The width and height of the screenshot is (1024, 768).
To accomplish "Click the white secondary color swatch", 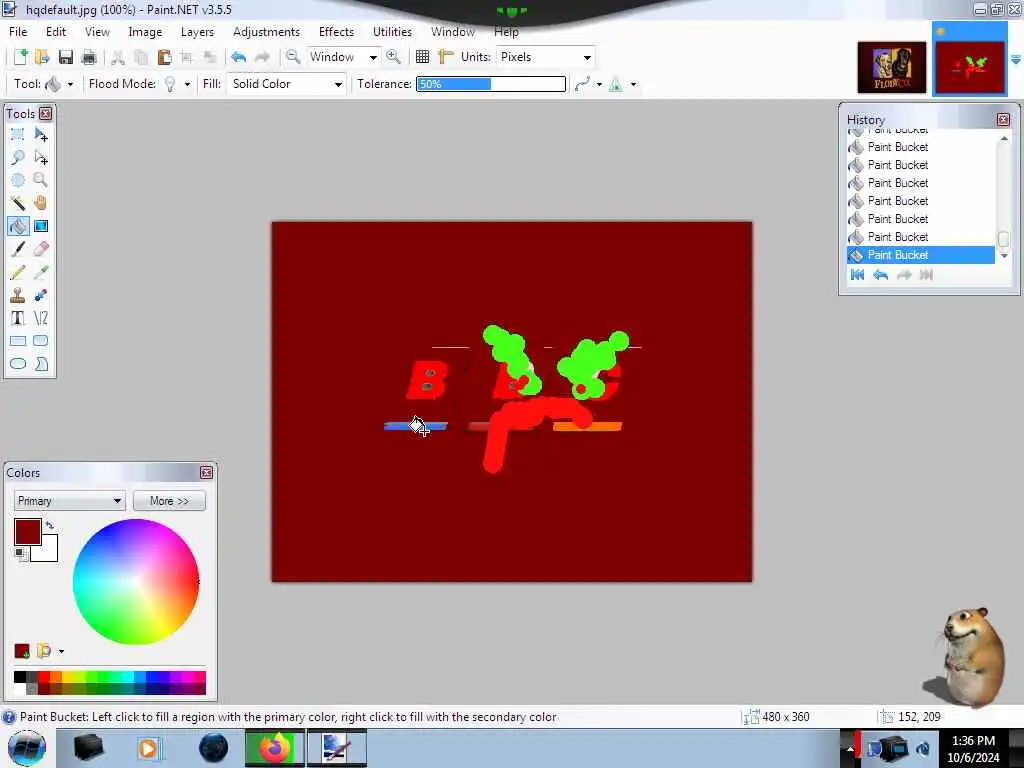I will point(48,551).
